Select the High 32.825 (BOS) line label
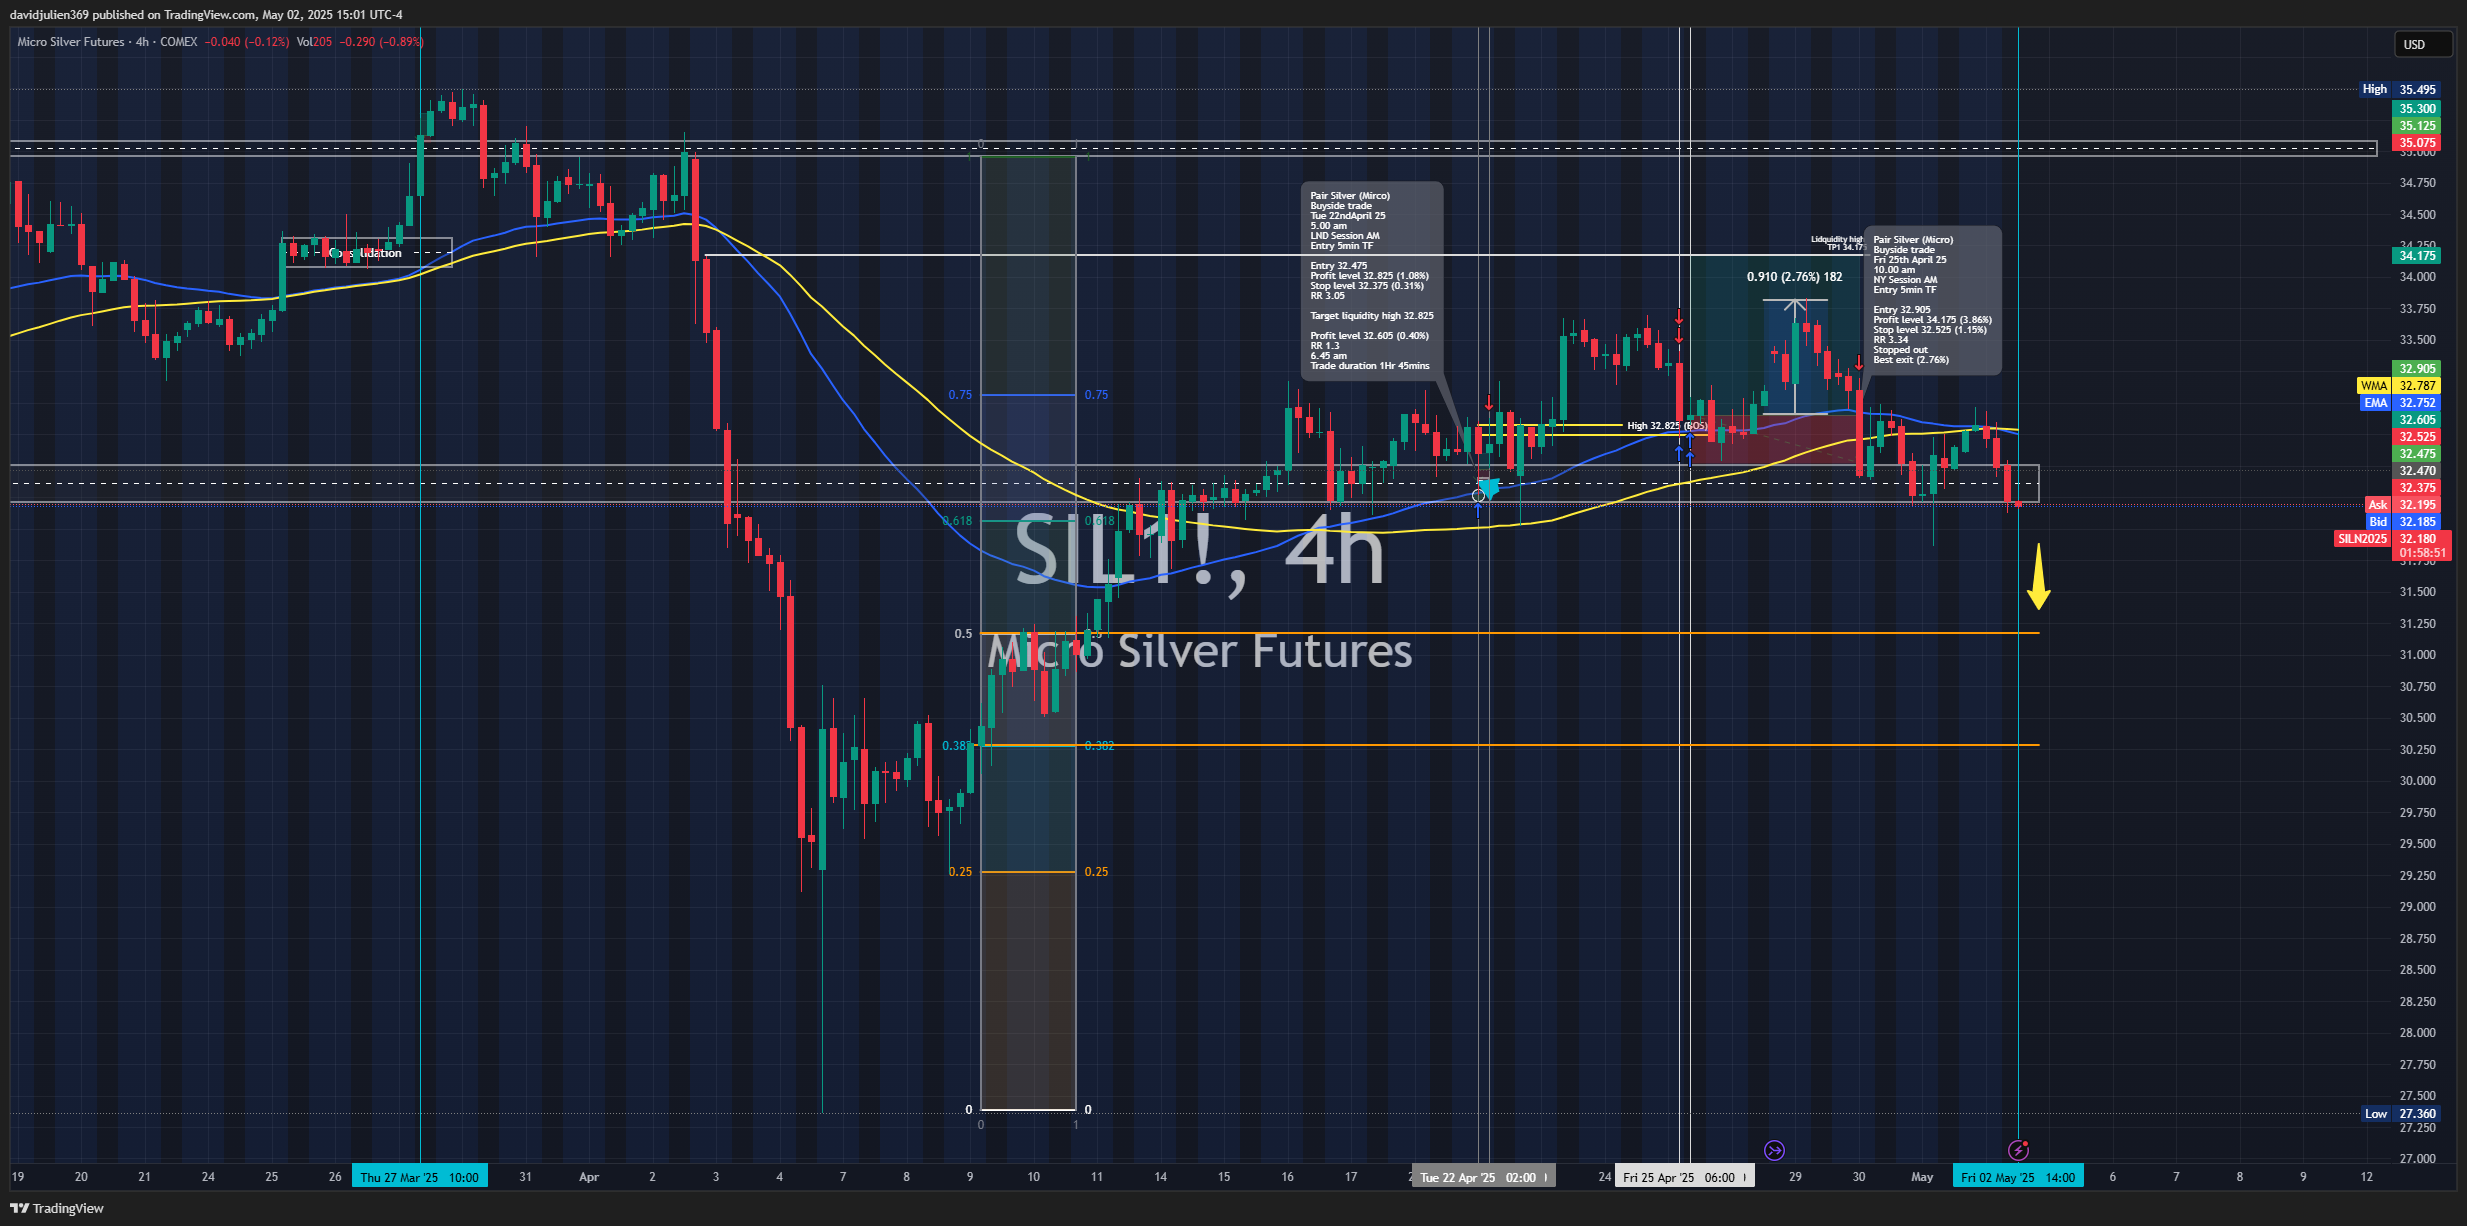 1667,425
